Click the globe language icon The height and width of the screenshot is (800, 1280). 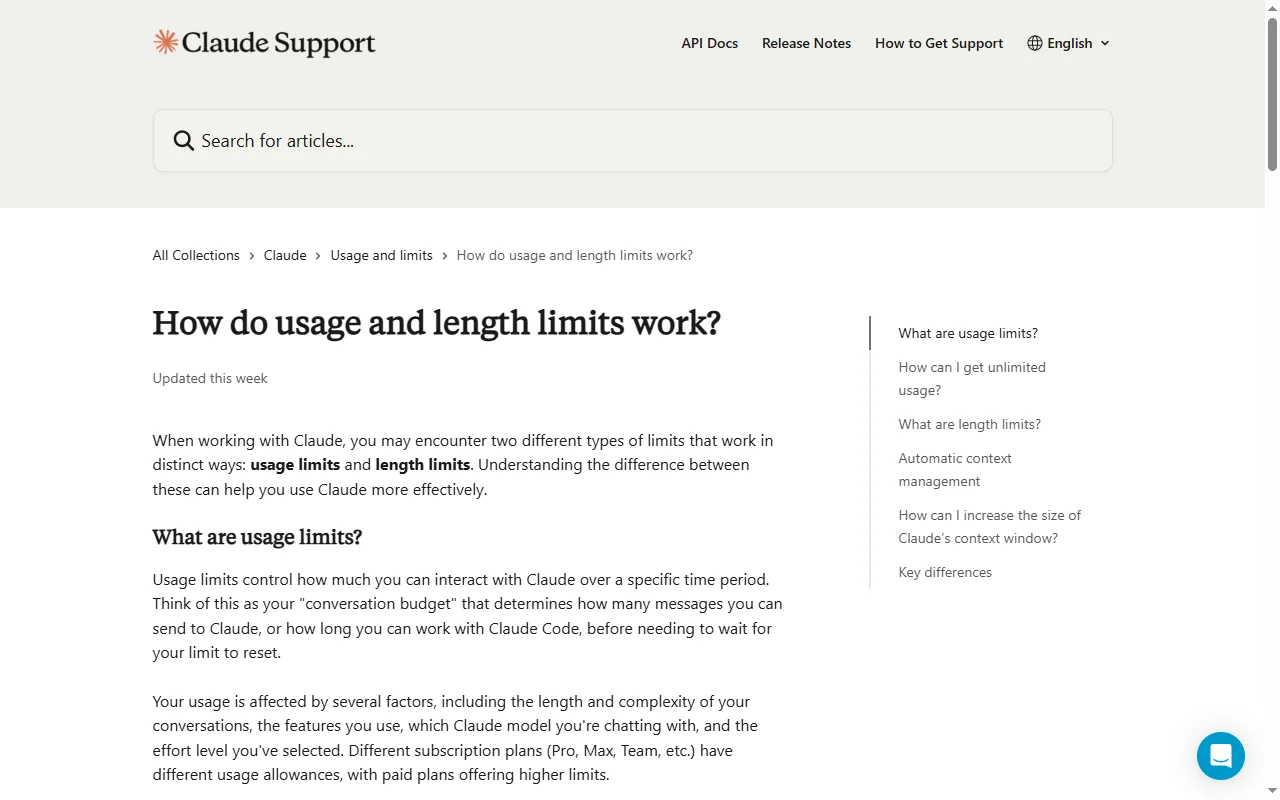1035,43
